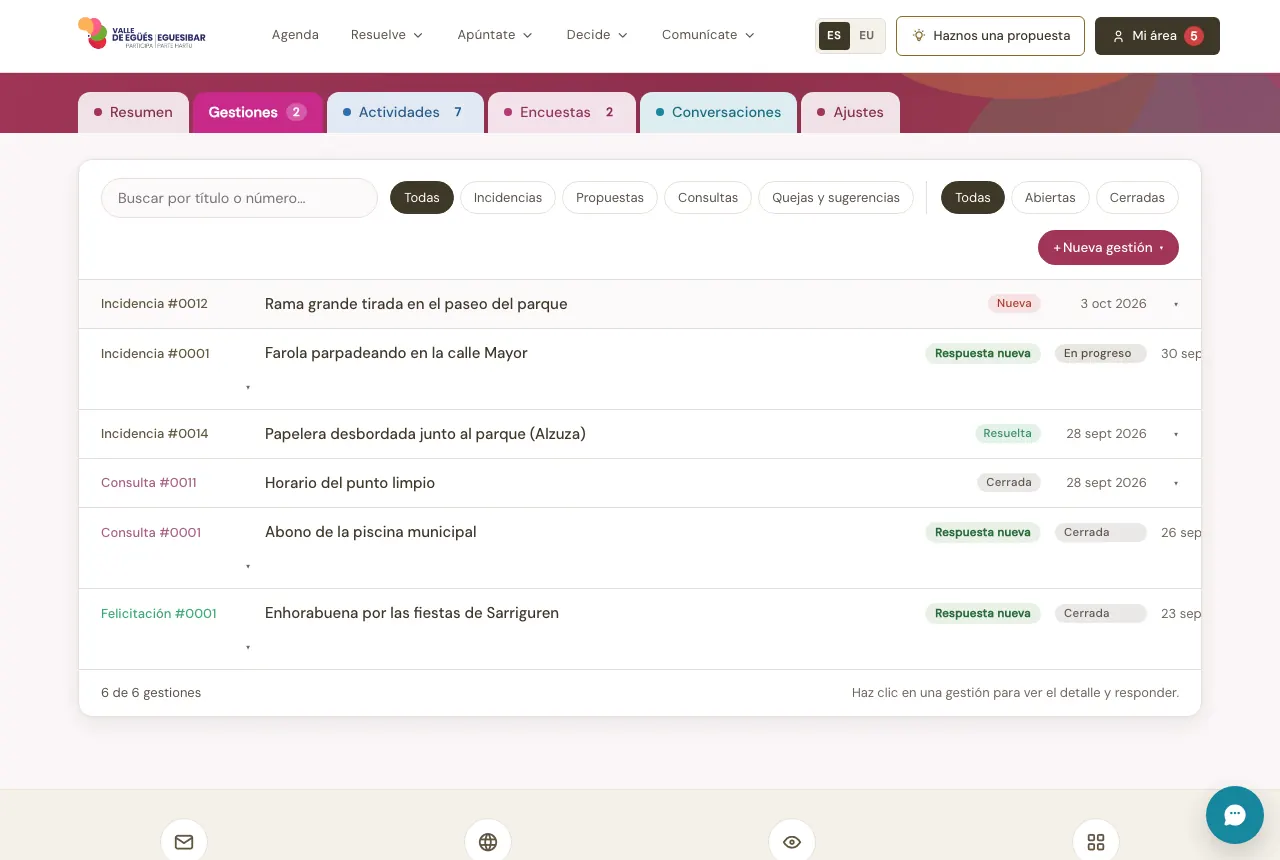The image size is (1280, 860).
Task: Expand the Incidencia #0014 row arrow
Action: [x=1176, y=434]
